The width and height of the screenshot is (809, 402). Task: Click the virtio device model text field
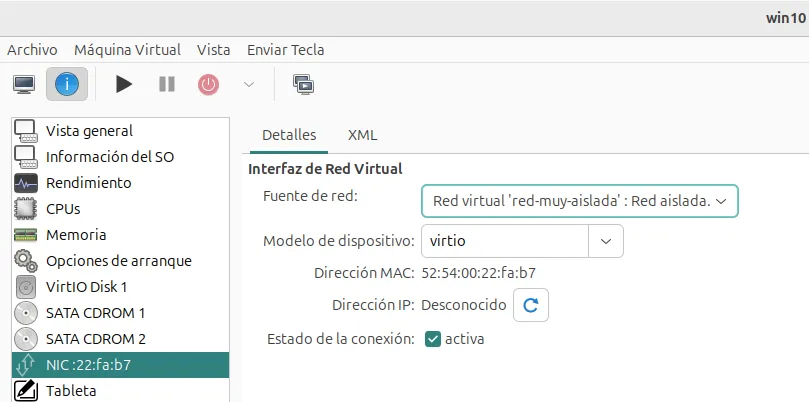click(503, 241)
